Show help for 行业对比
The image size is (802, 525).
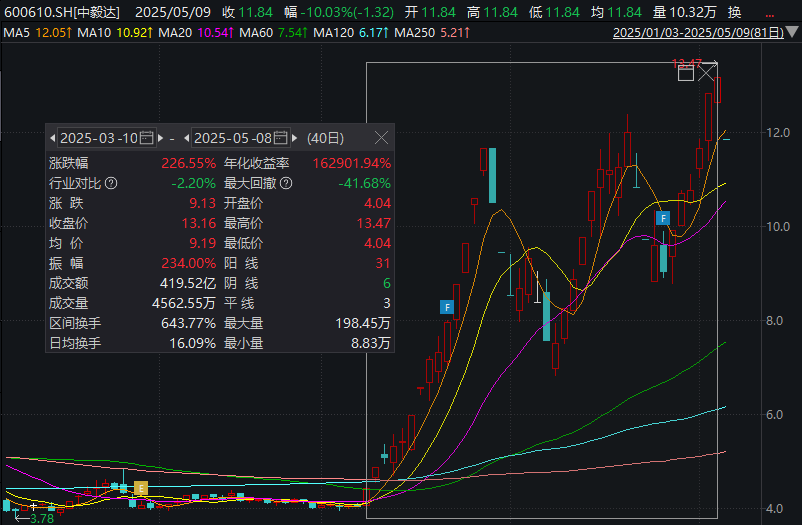(111, 183)
